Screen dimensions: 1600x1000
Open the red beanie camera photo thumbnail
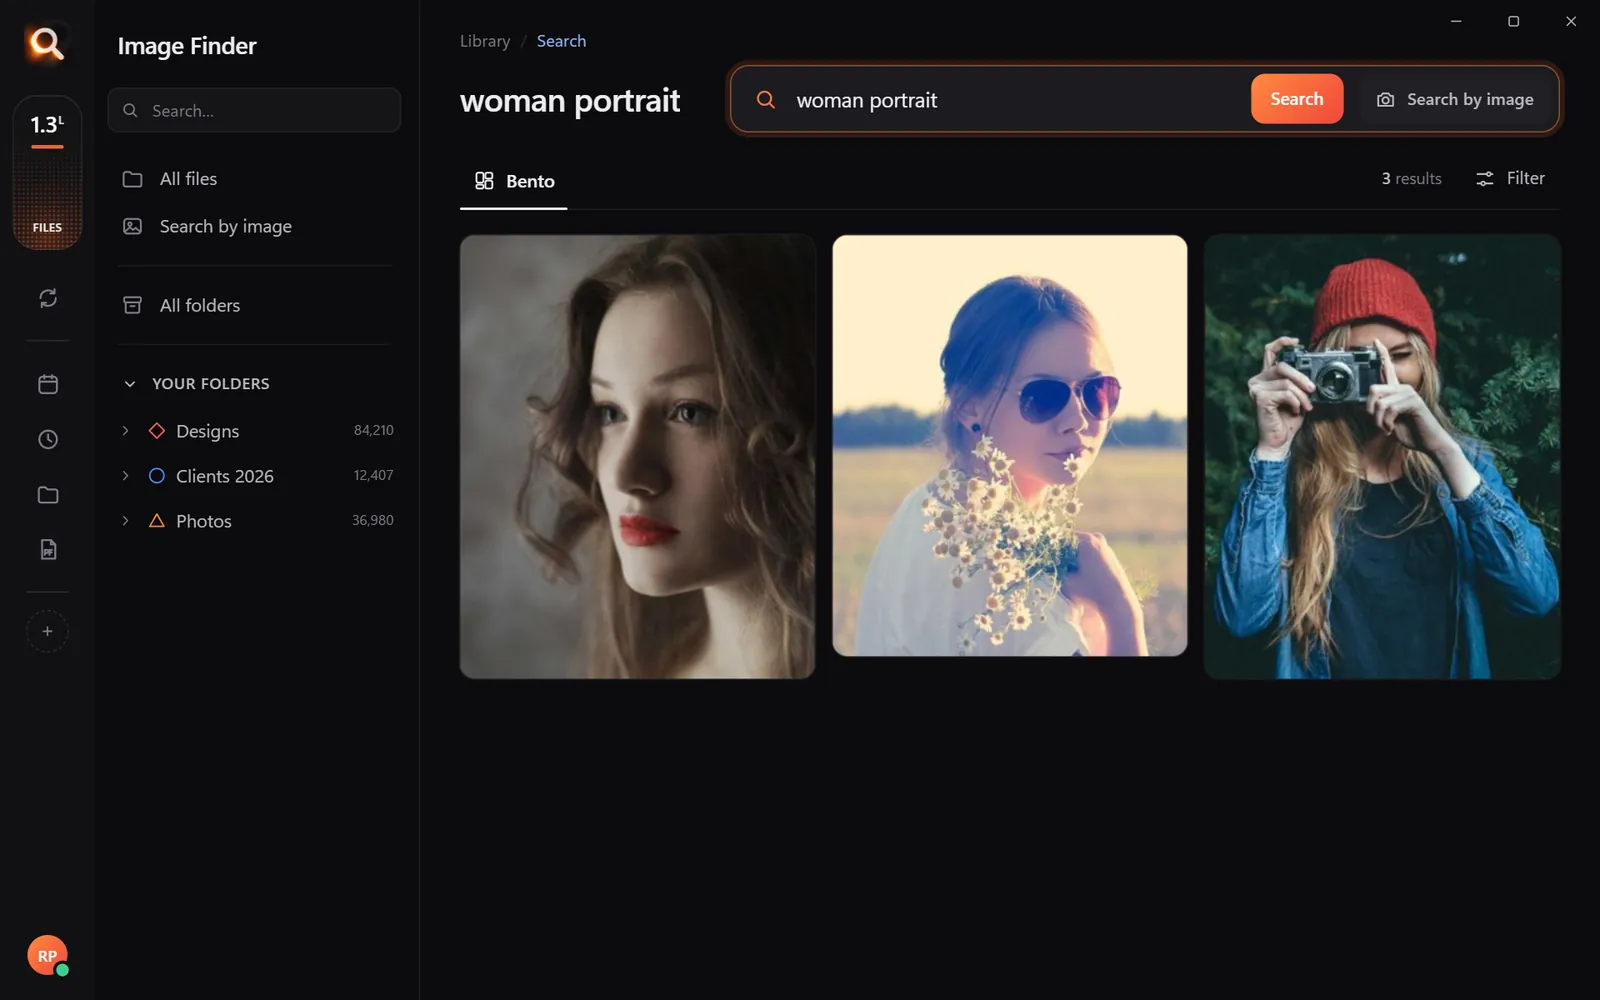click(1382, 456)
